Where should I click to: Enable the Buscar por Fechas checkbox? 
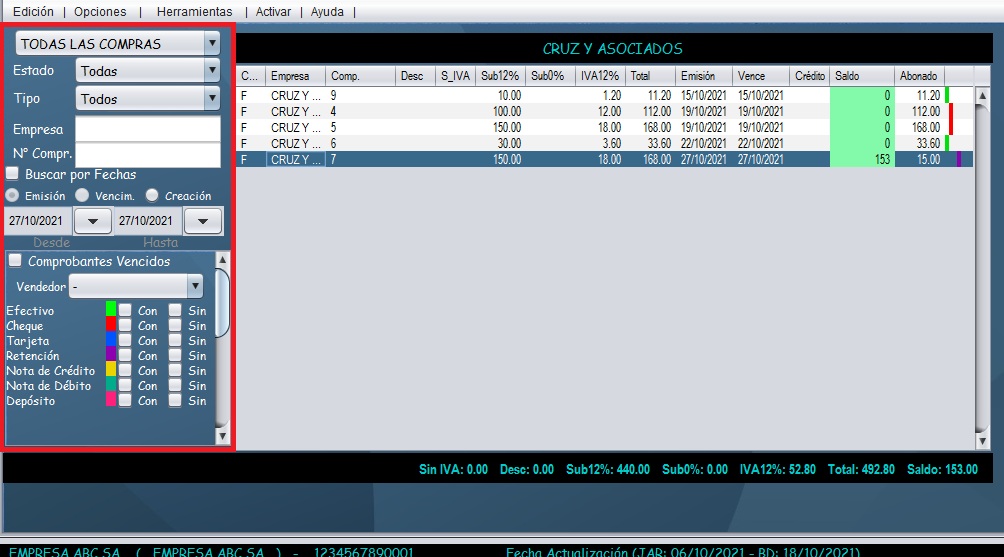[x=13, y=174]
